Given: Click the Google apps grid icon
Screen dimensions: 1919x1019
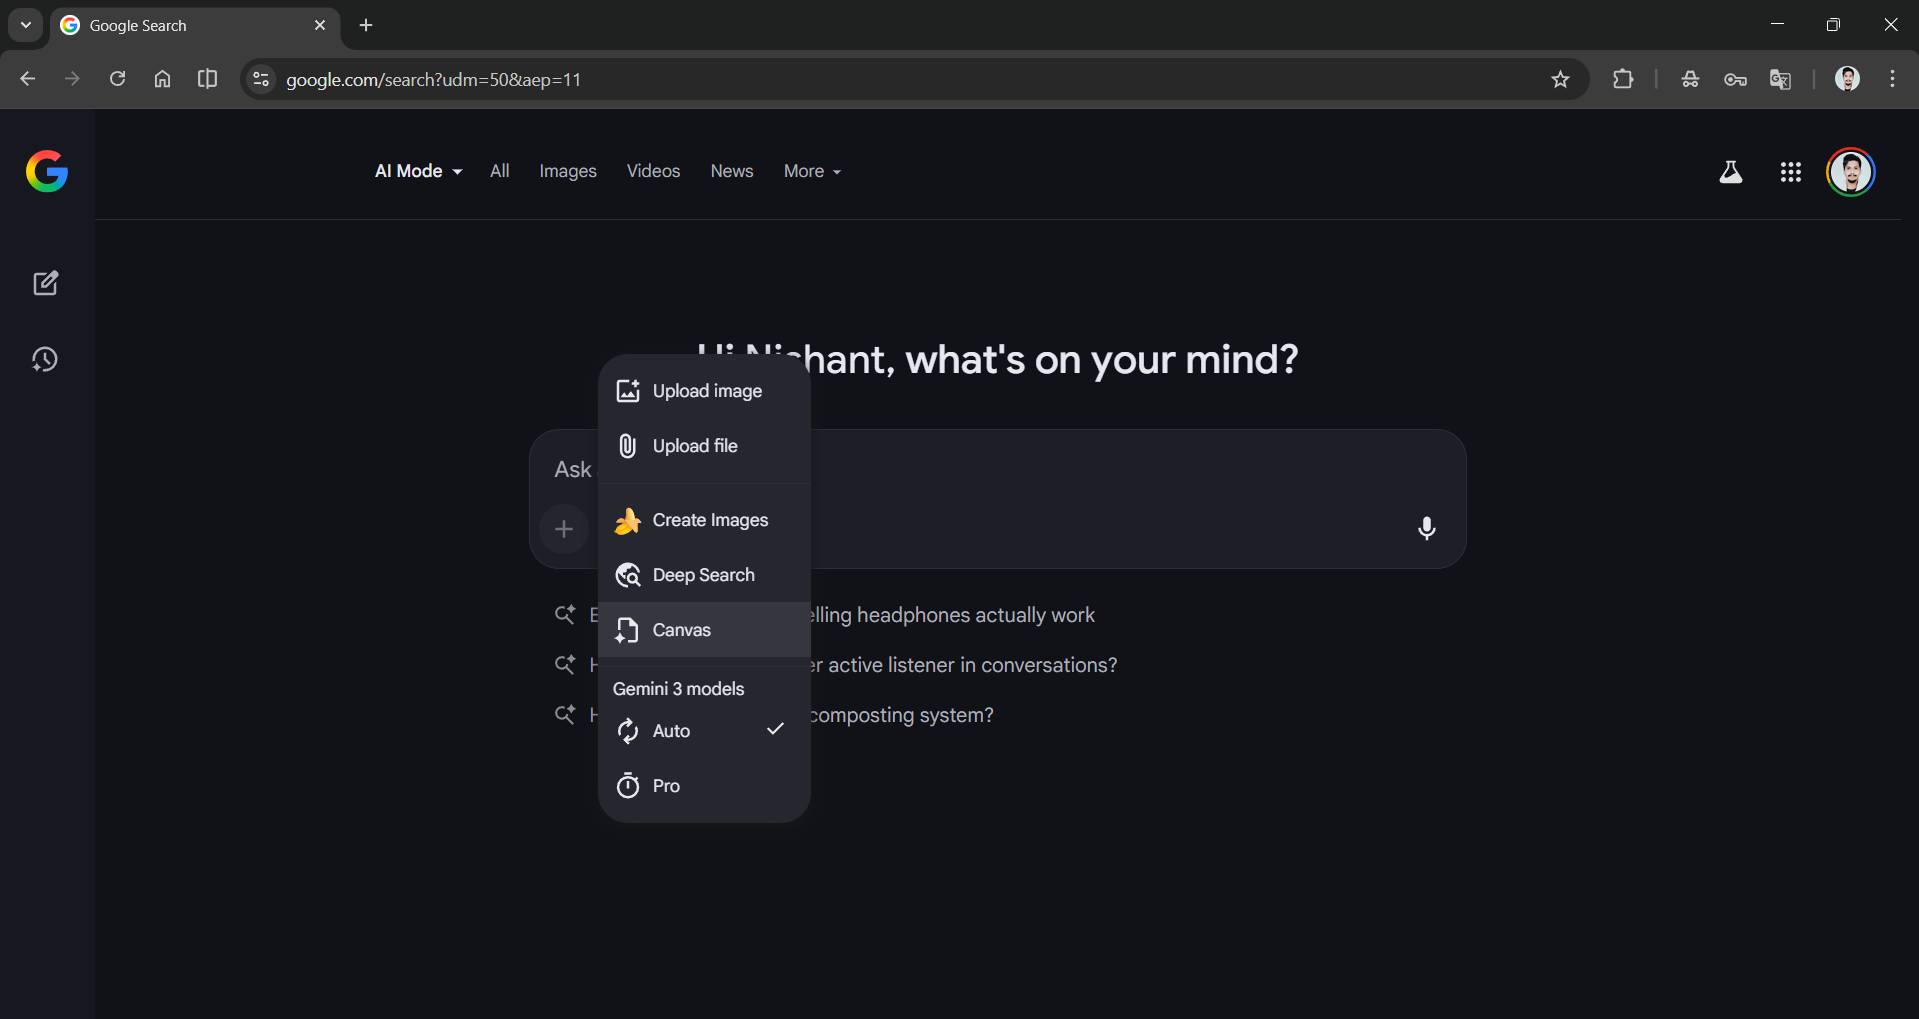Looking at the screenshot, I should [1790, 171].
